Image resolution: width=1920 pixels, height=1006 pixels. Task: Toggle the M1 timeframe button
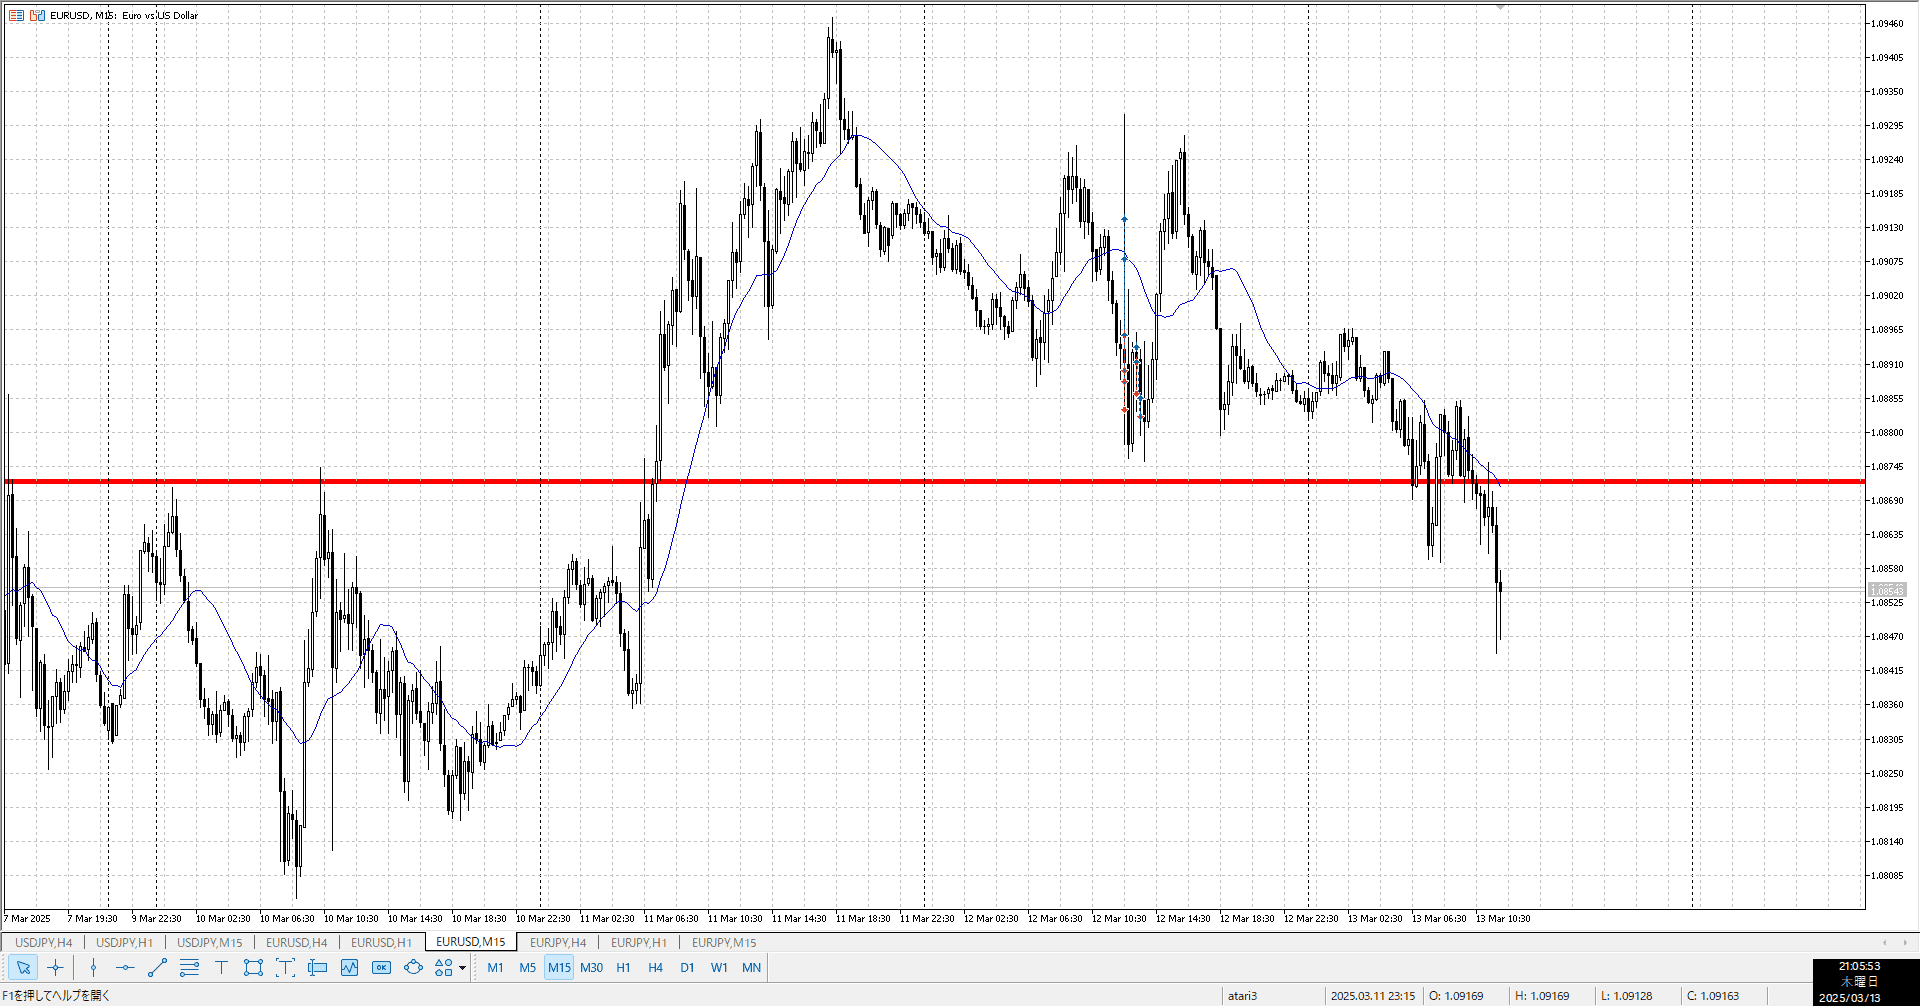[x=495, y=967]
